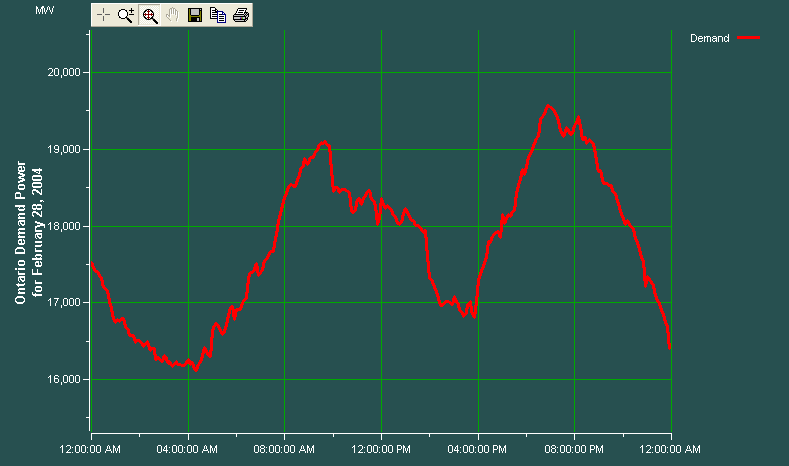789x466 pixels.
Task: Click the 20,000 y-axis label
Action: tap(67, 73)
